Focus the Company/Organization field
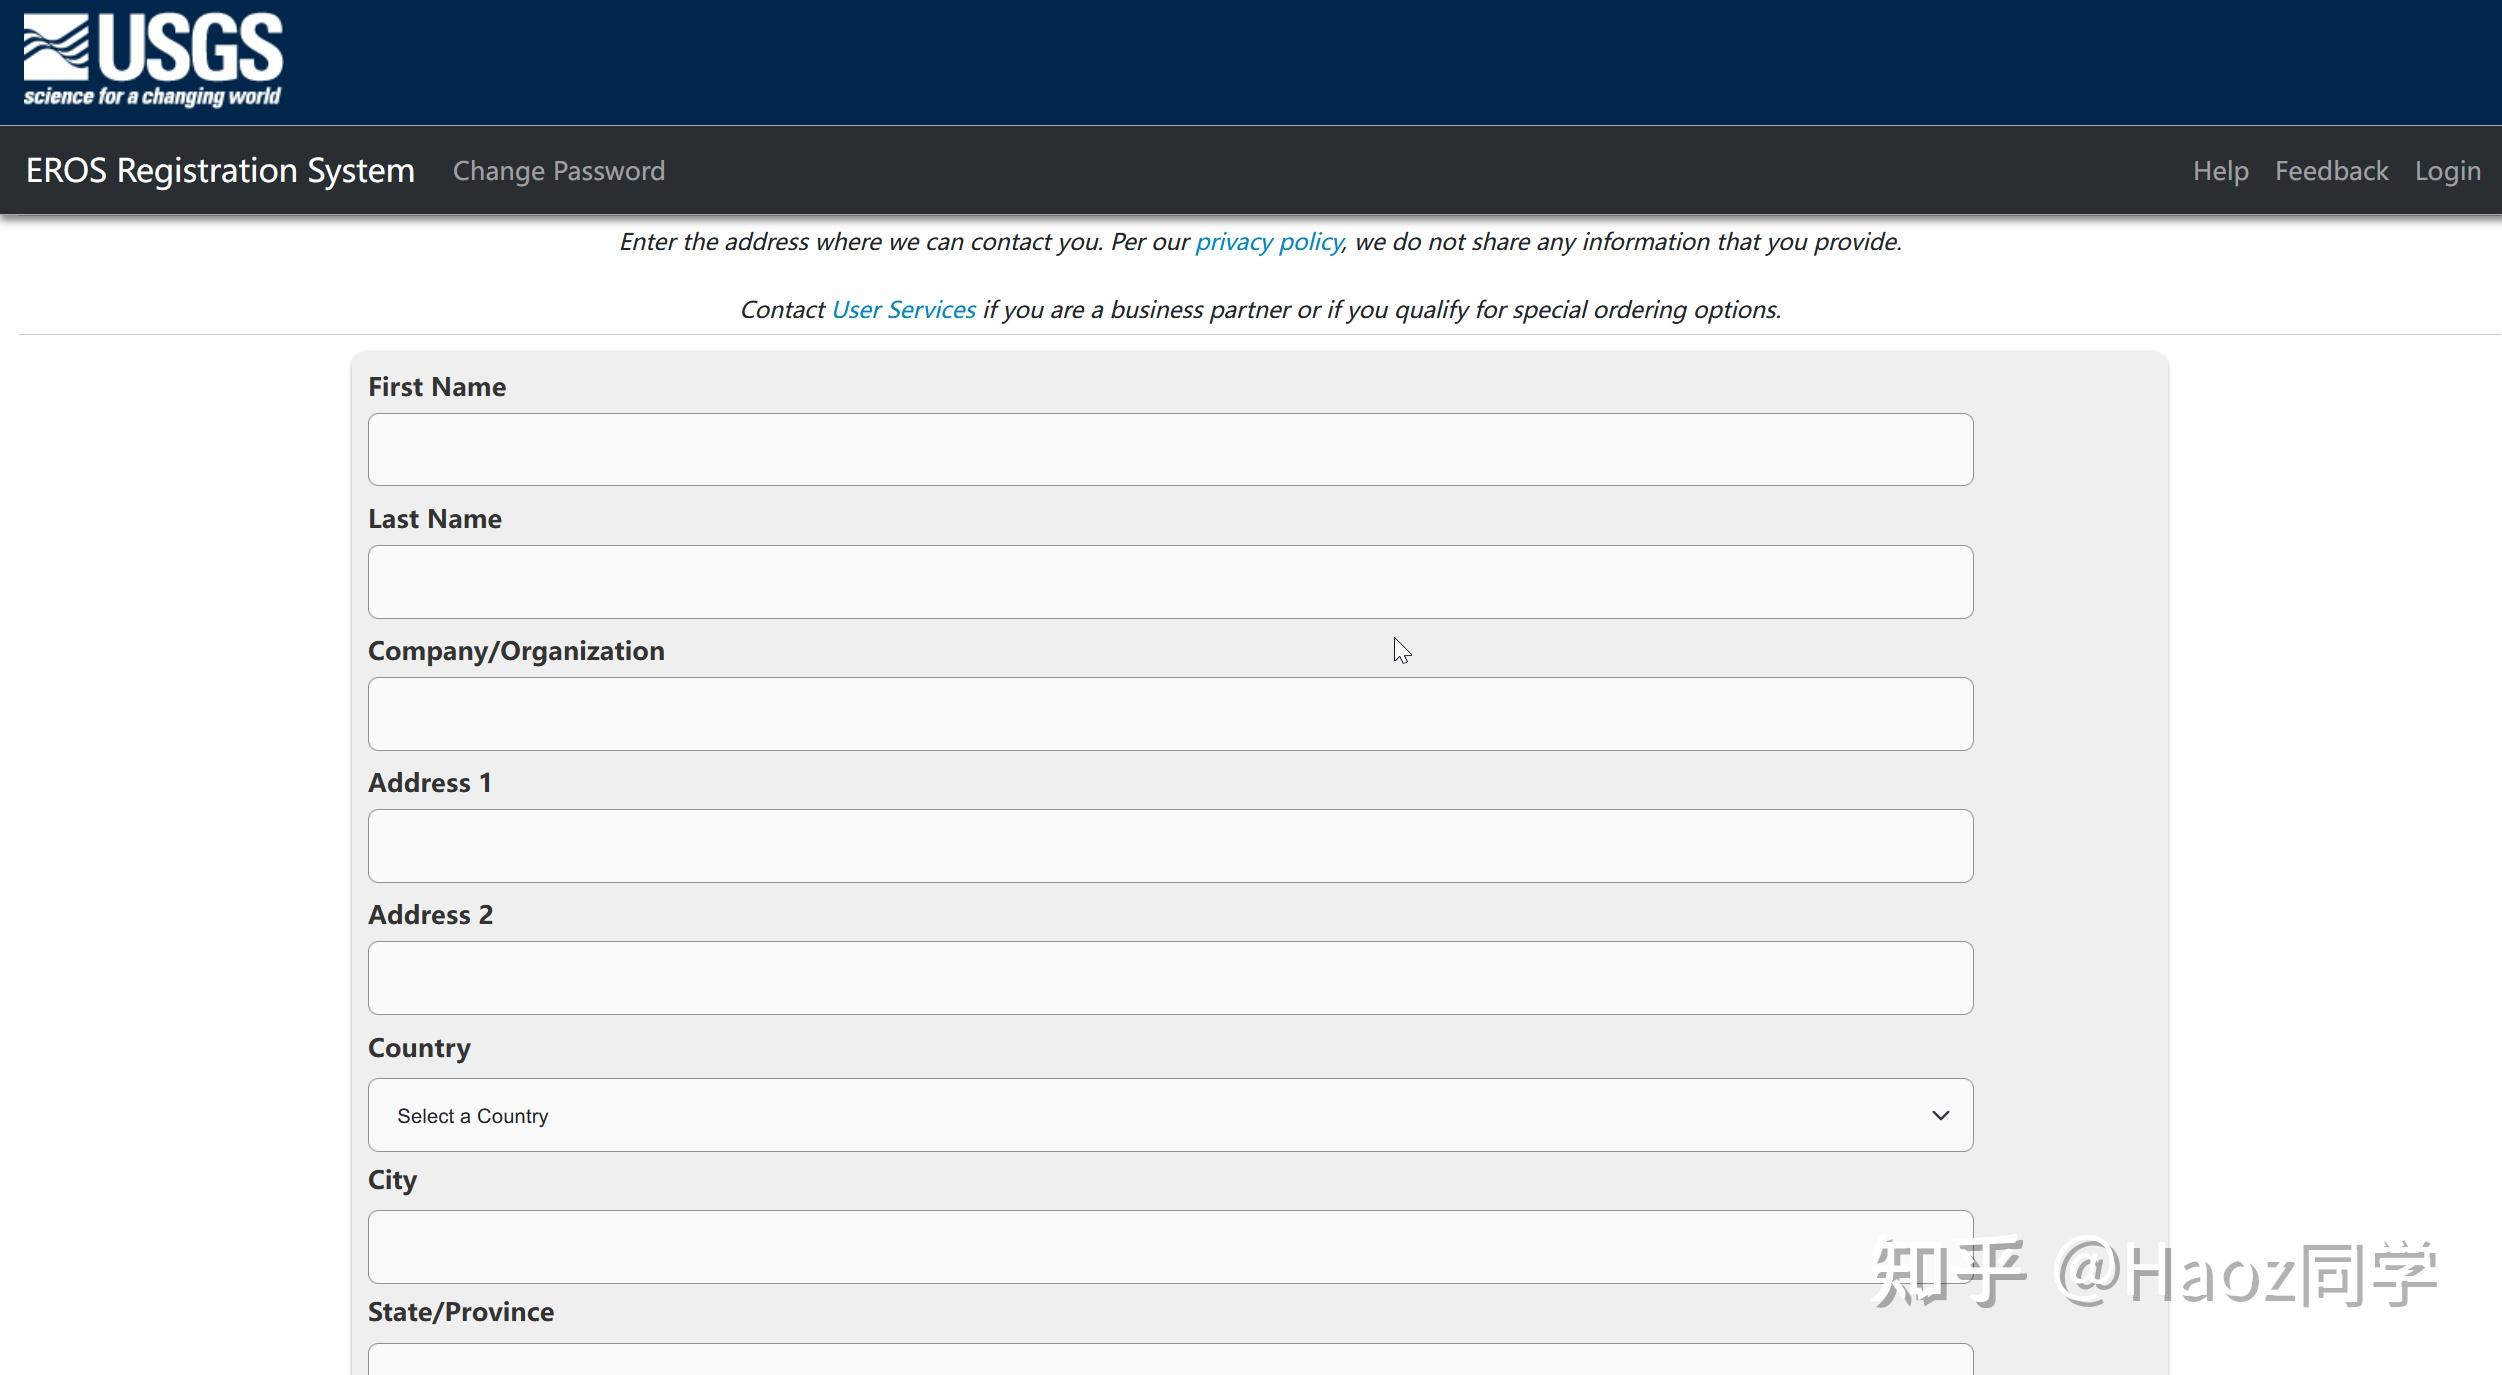 pos(1170,714)
